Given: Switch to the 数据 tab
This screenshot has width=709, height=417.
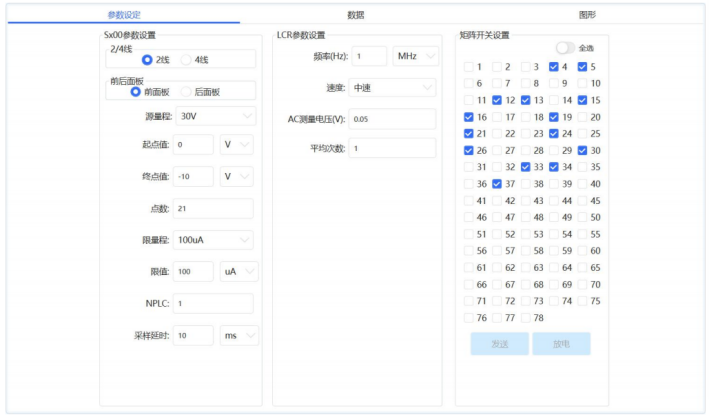Looking at the screenshot, I should pos(355,15).
